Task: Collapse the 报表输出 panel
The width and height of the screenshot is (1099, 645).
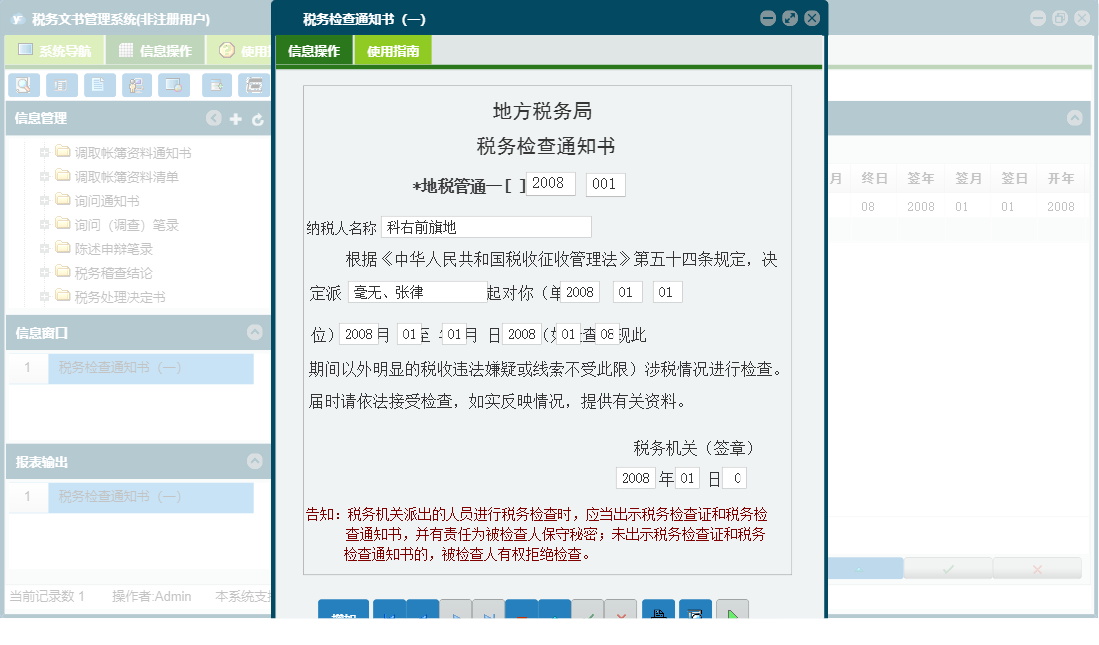Action: pyautogui.click(x=257, y=461)
